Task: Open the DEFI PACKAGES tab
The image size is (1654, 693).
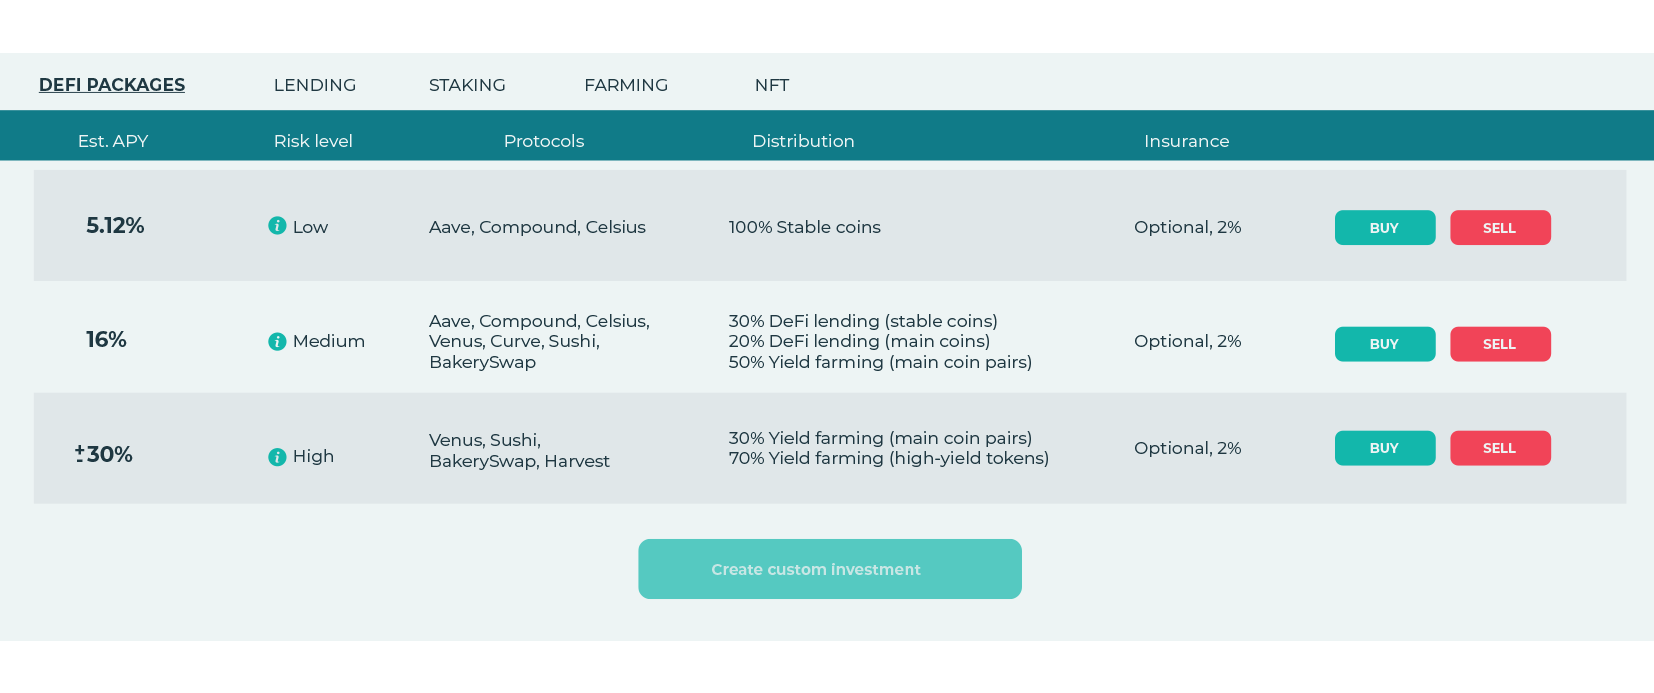Action: pyautogui.click(x=112, y=85)
